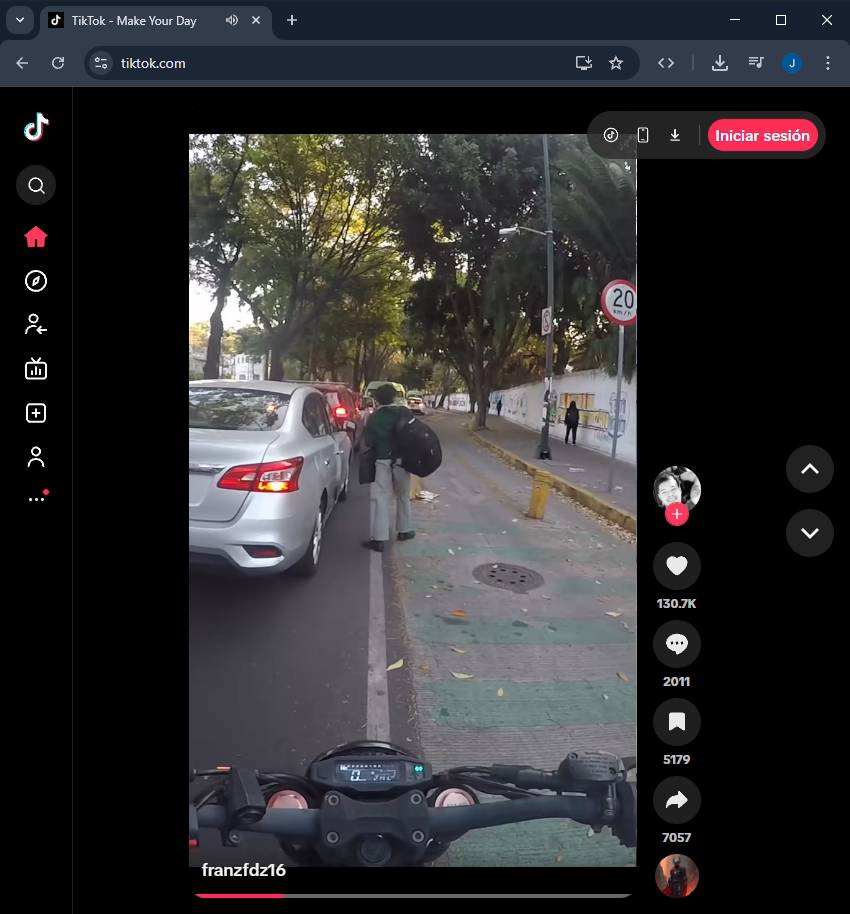This screenshot has height=914, width=850.
Task: Open the TikTok search icon
Action: (x=36, y=185)
